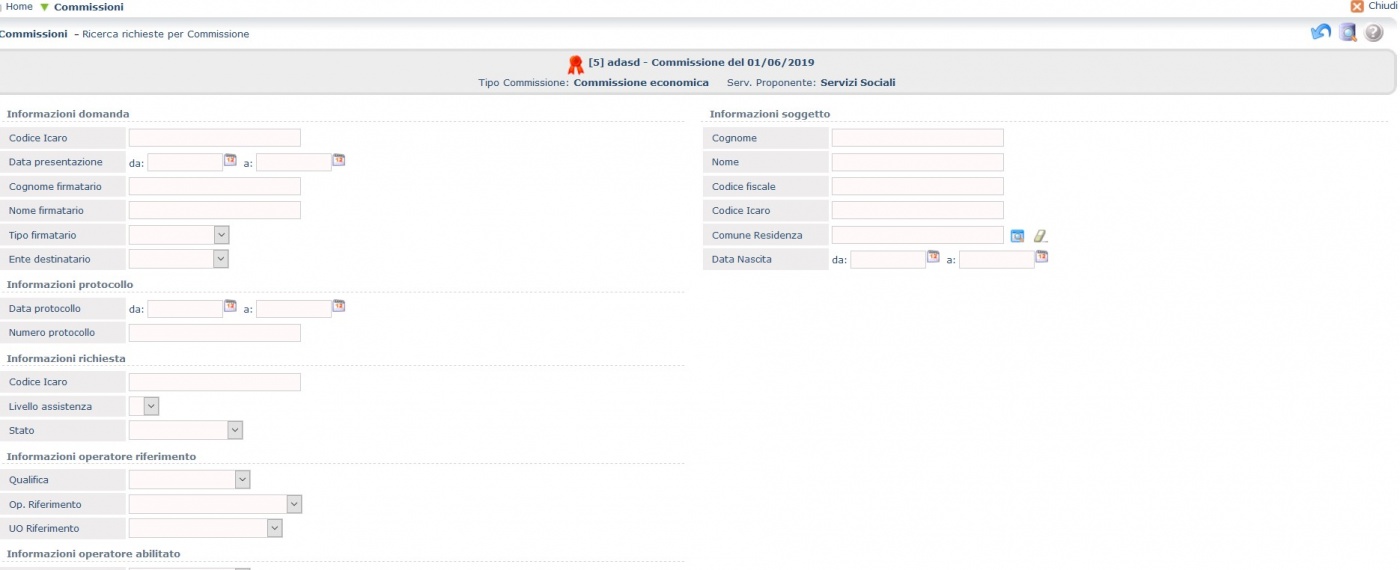
Task: Click the database search icon
Action: pyautogui.click(x=1348, y=33)
